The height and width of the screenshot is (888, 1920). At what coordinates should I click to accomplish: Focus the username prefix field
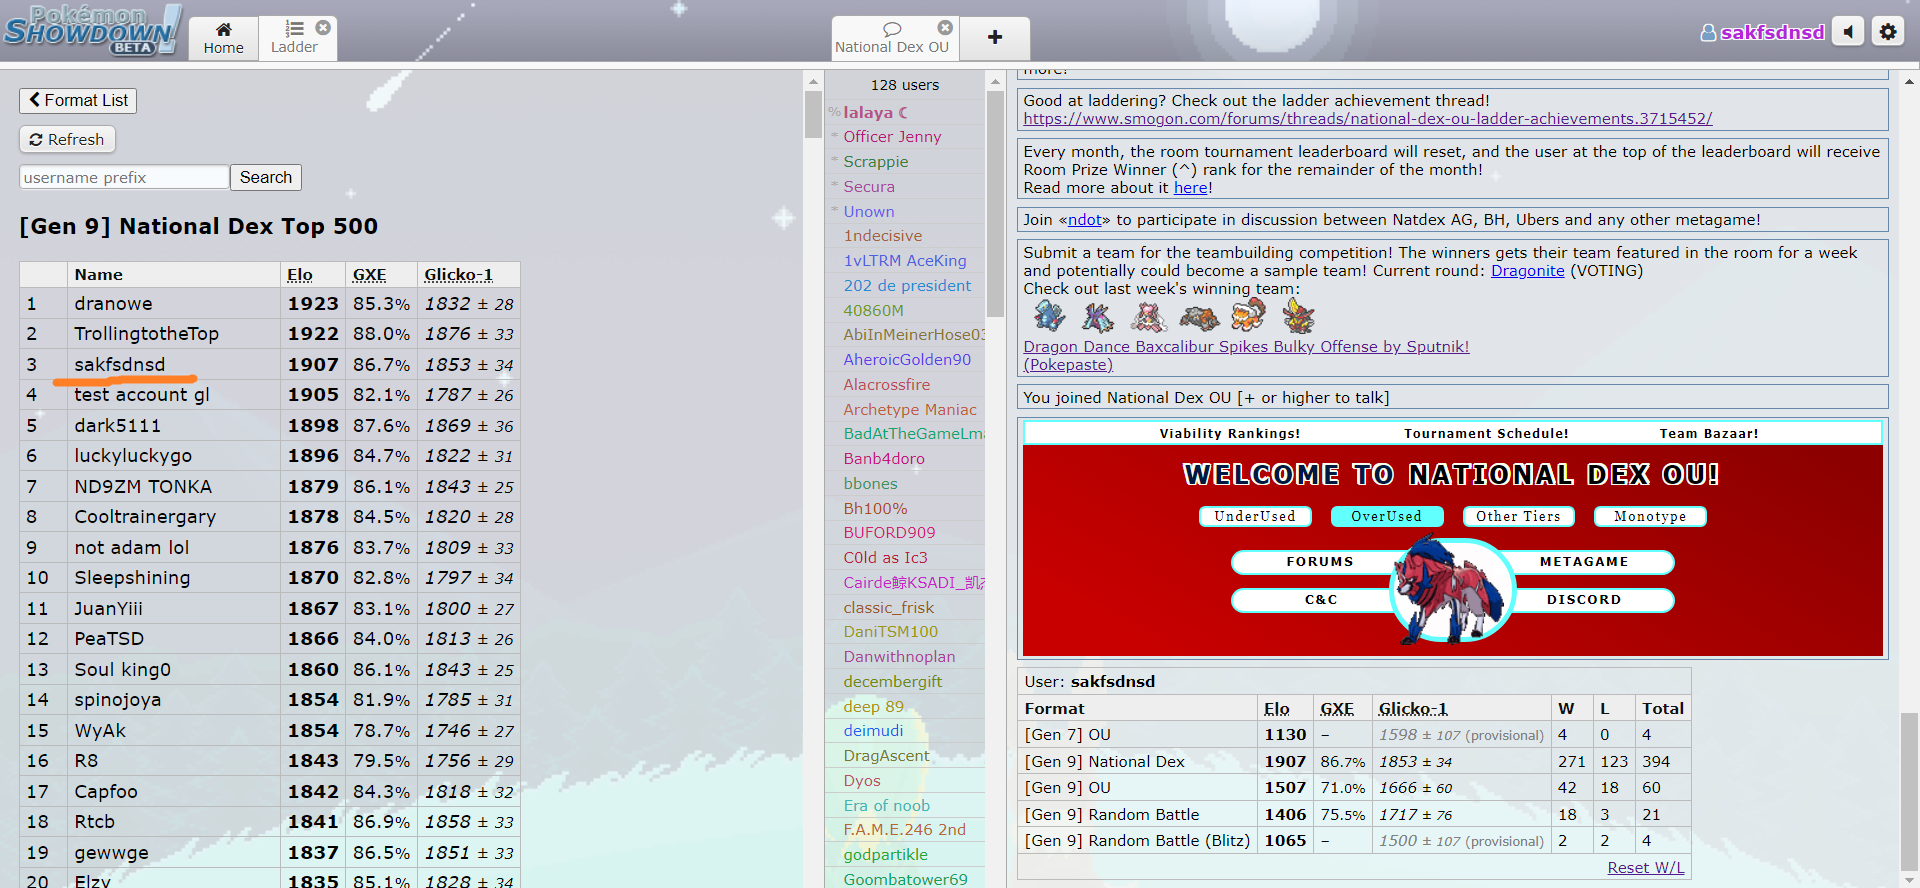(124, 177)
